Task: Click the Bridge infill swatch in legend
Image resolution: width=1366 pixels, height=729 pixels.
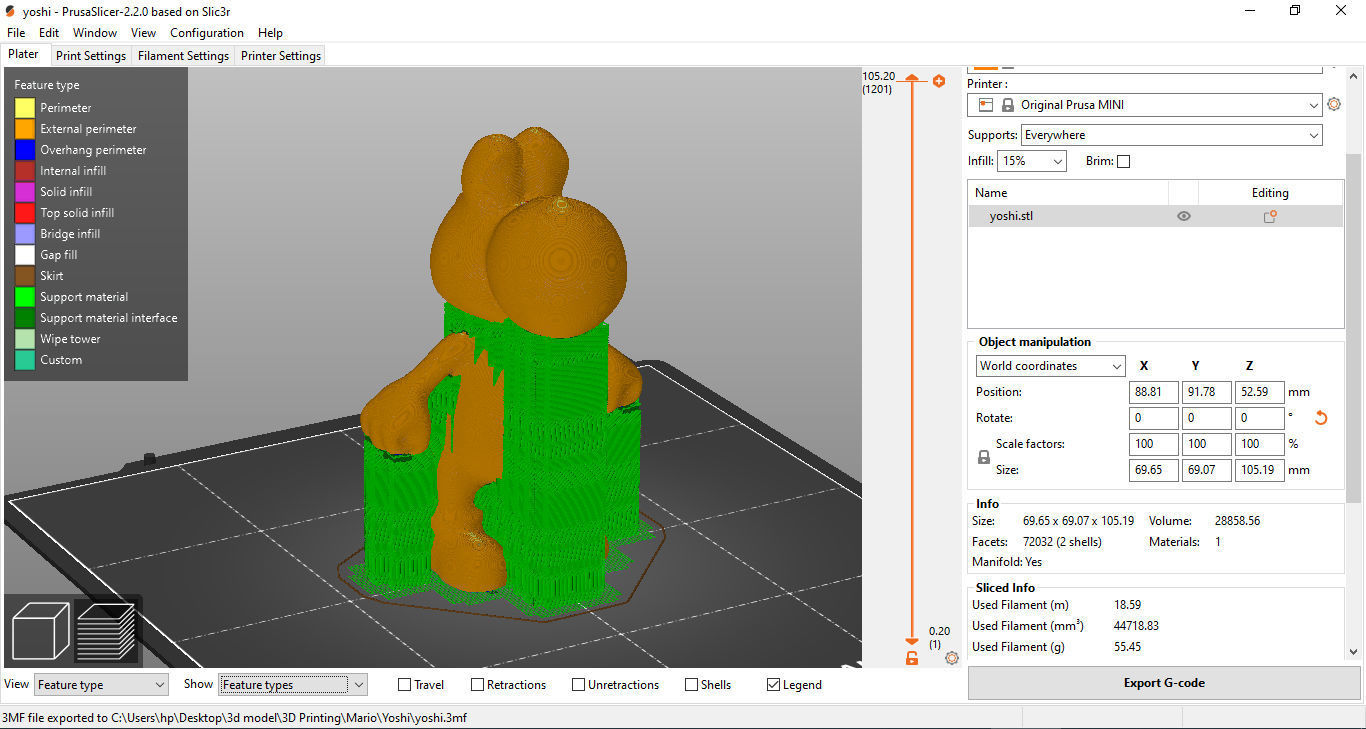Action: pyautogui.click(x=24, y=234)
